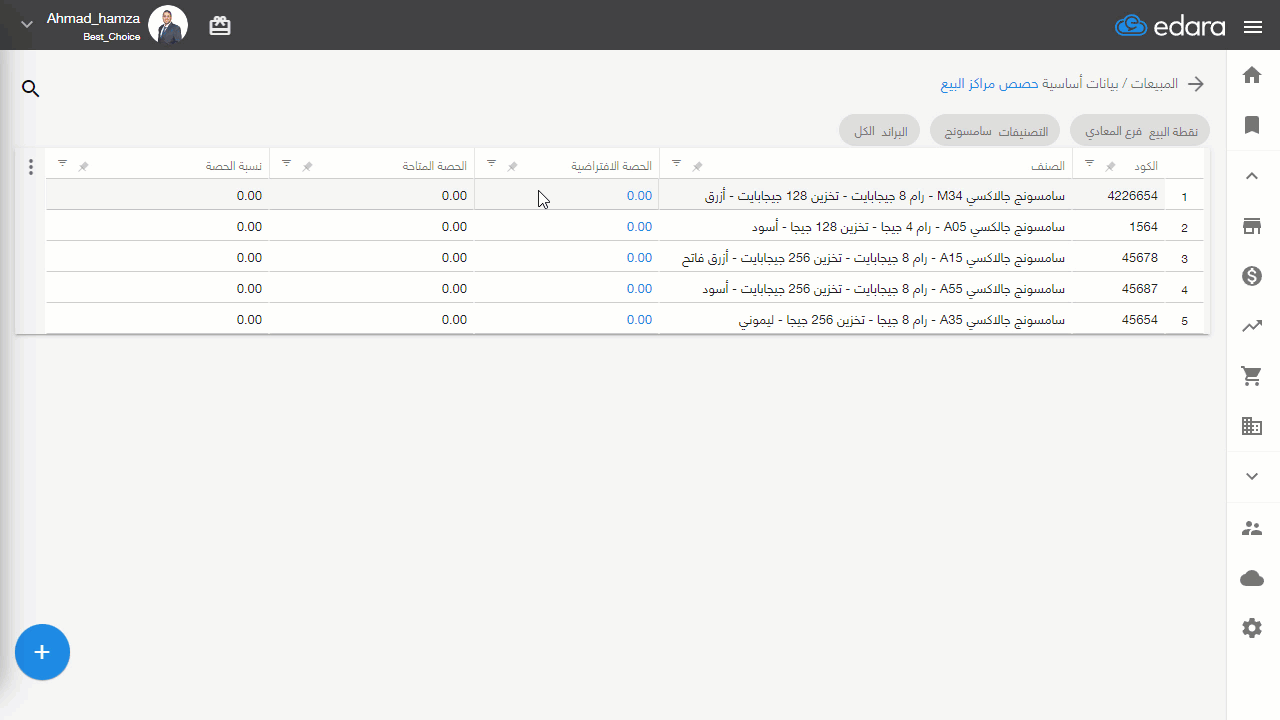Open filter for الصنف column

[x=676, y=162]
